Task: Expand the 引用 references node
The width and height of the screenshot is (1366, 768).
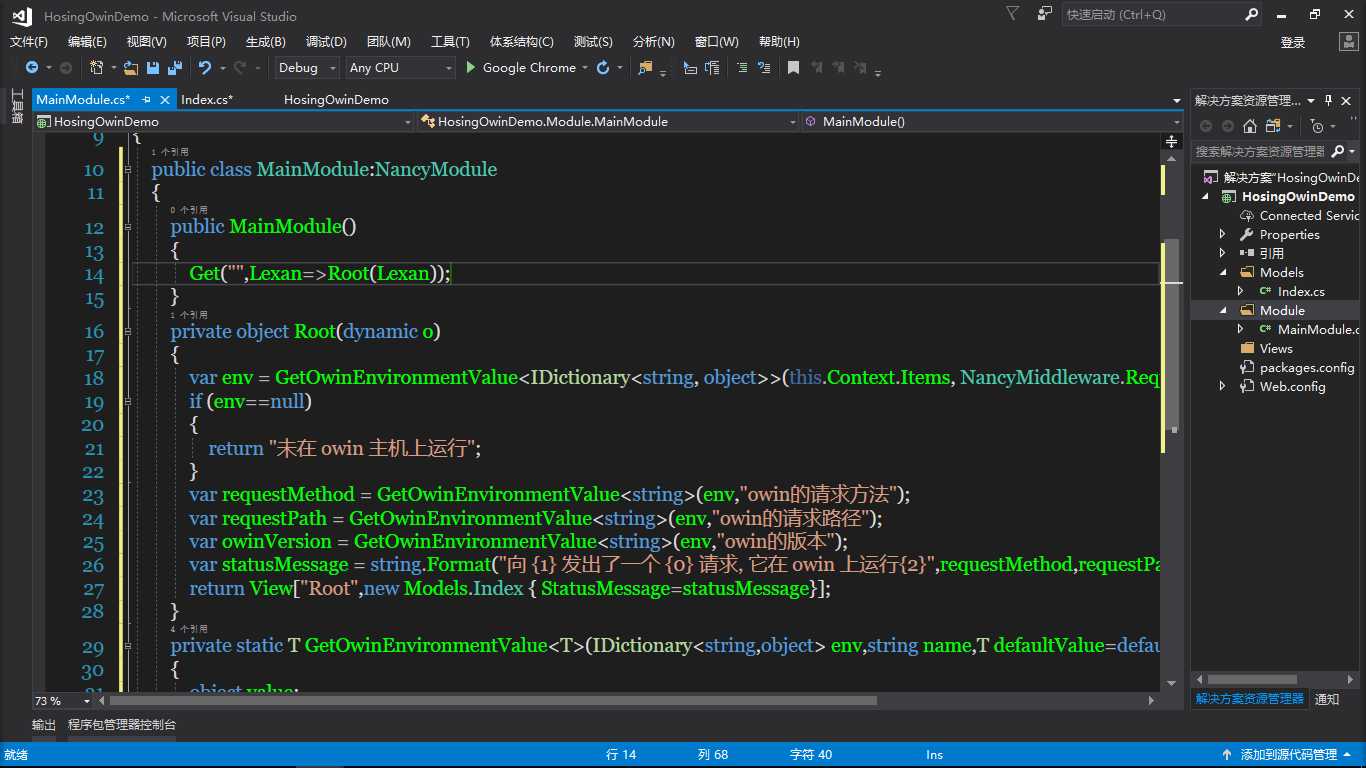Action: coord(1223,253)
